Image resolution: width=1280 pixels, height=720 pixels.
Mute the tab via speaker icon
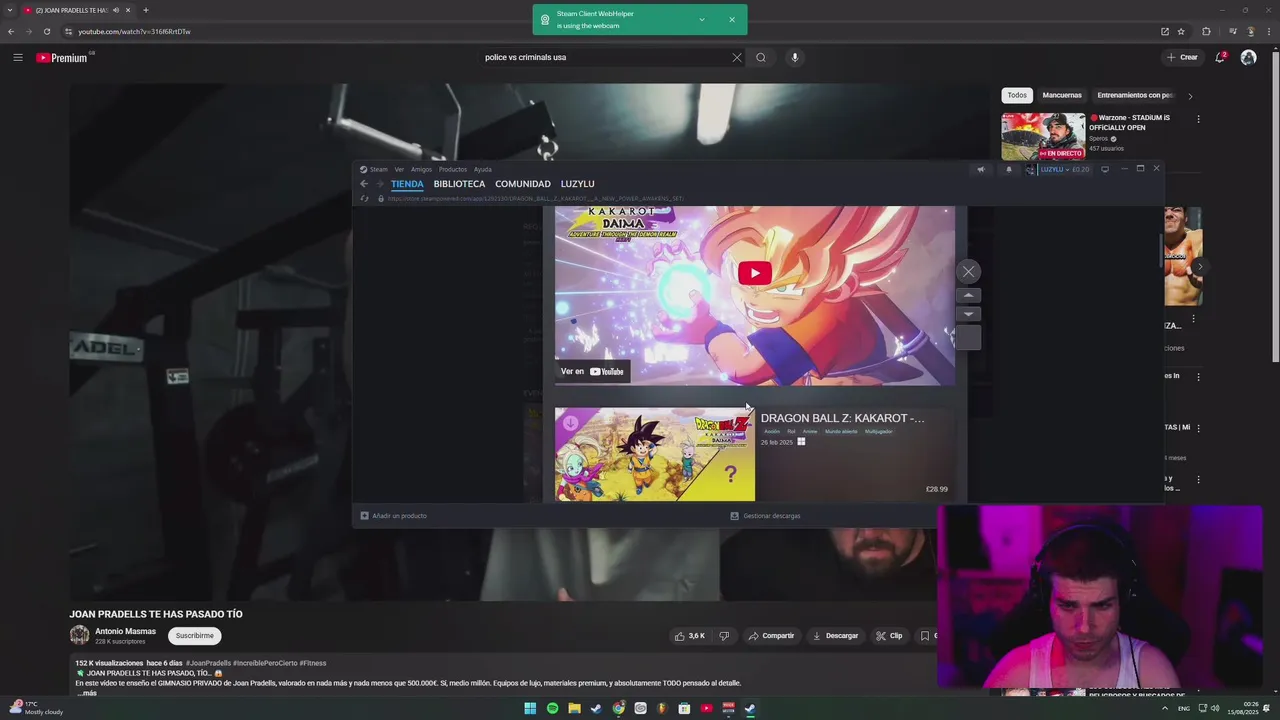(116, 10)
